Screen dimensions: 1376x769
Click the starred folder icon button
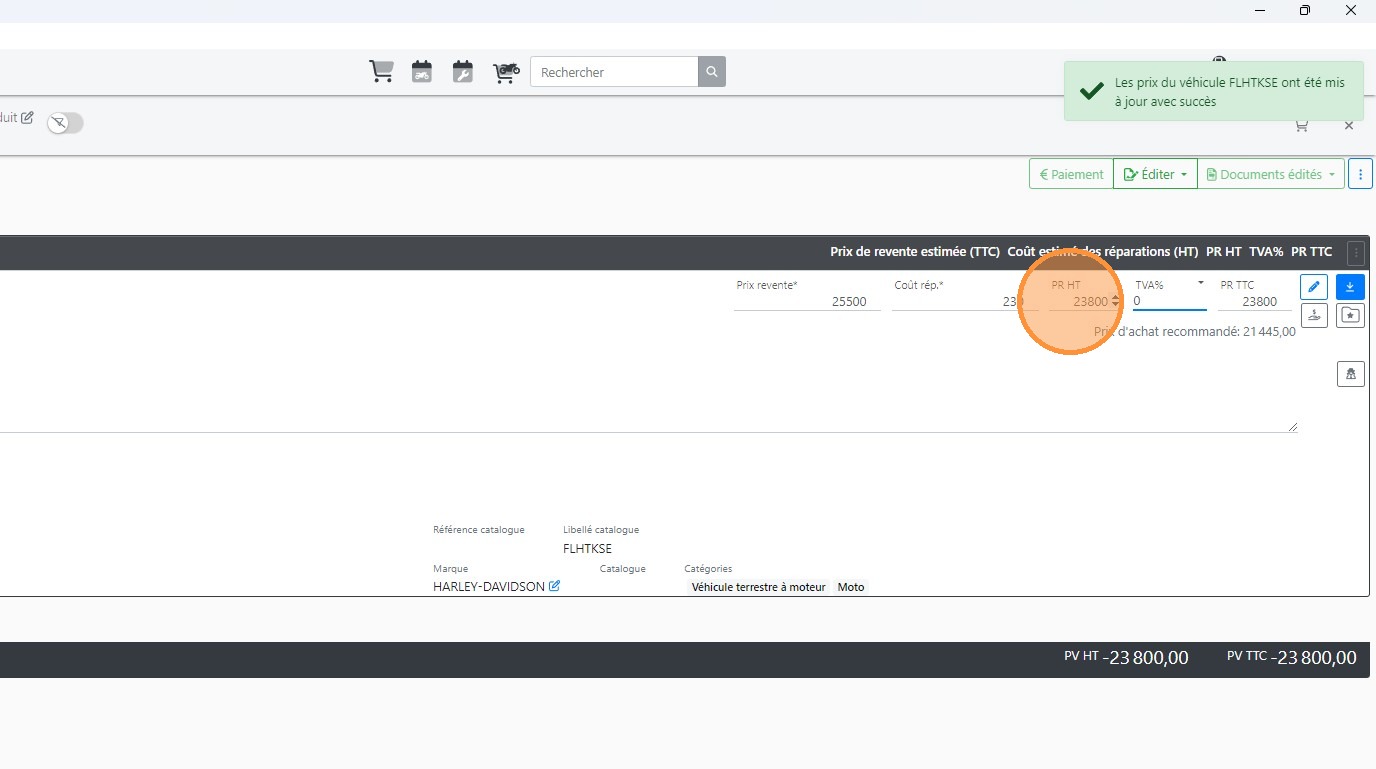1351,315
